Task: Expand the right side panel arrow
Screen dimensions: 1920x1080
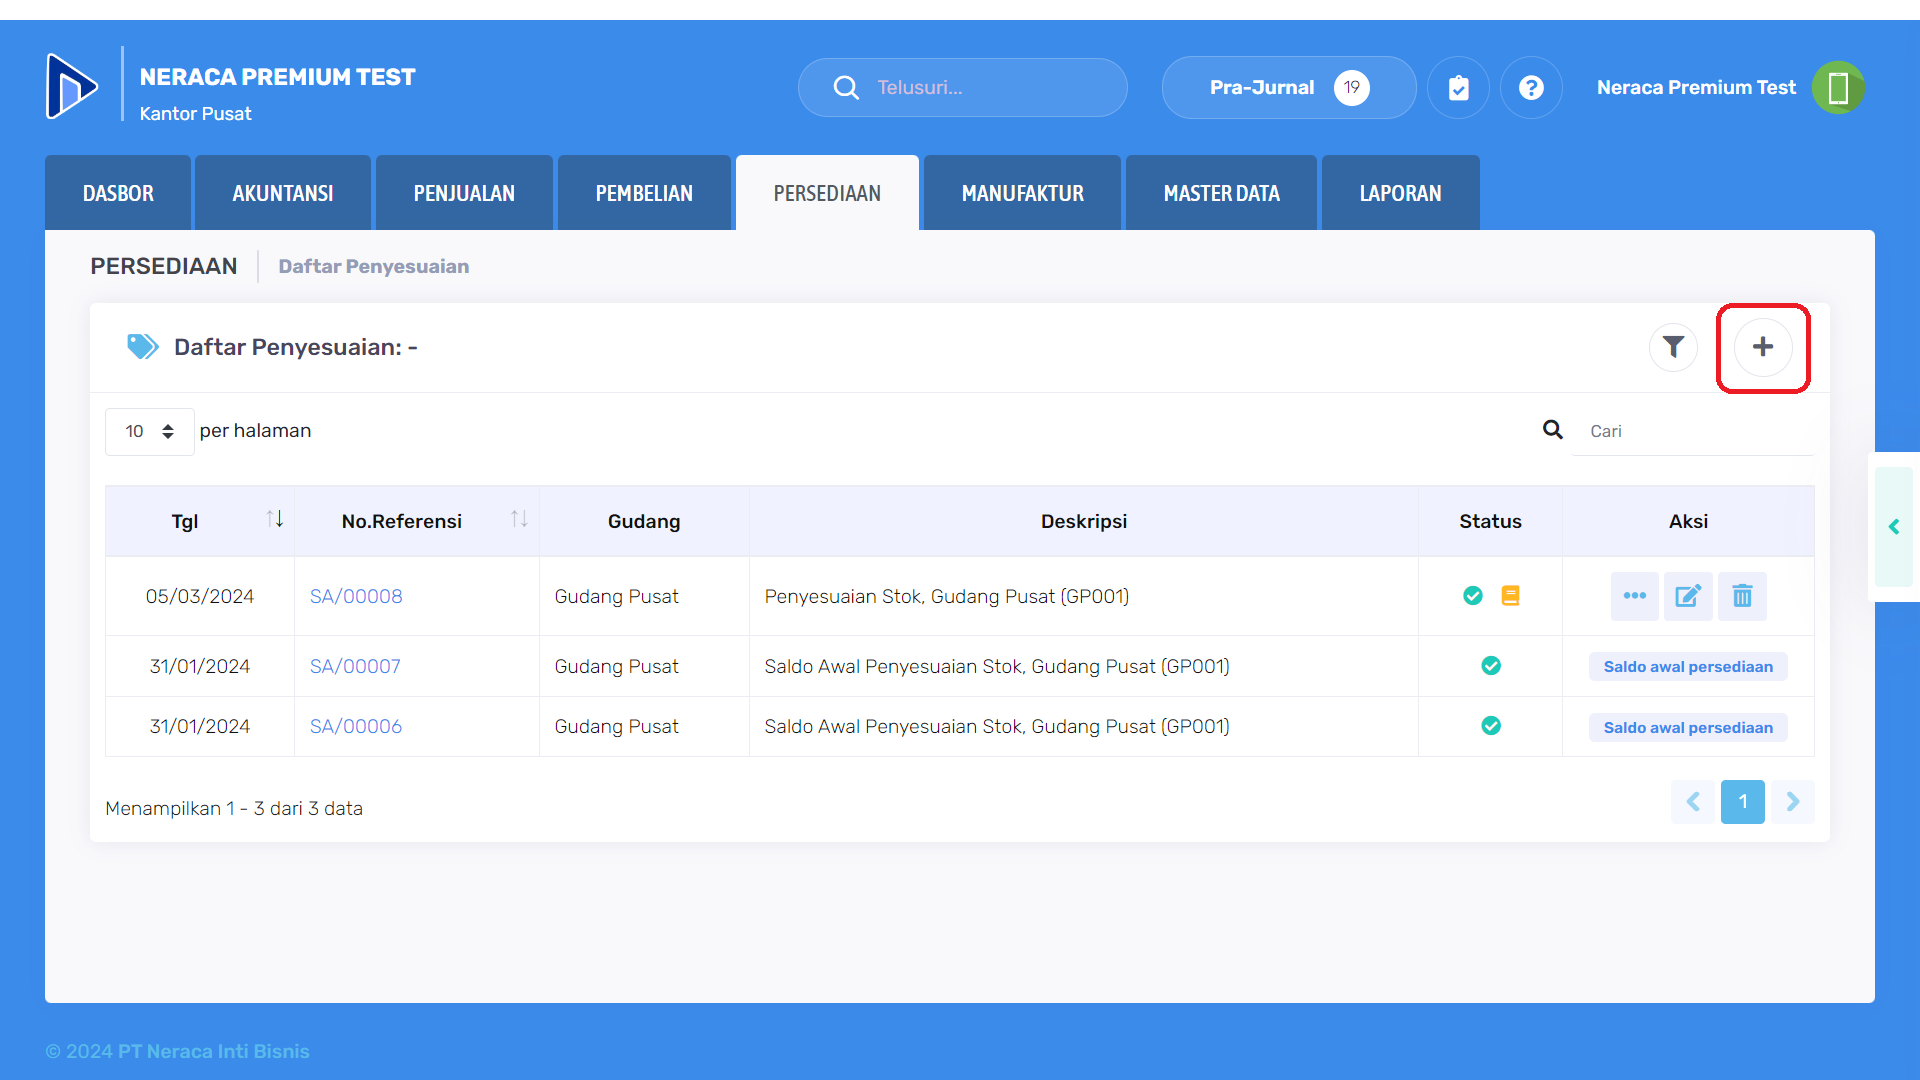Action: coord(1893,527)
